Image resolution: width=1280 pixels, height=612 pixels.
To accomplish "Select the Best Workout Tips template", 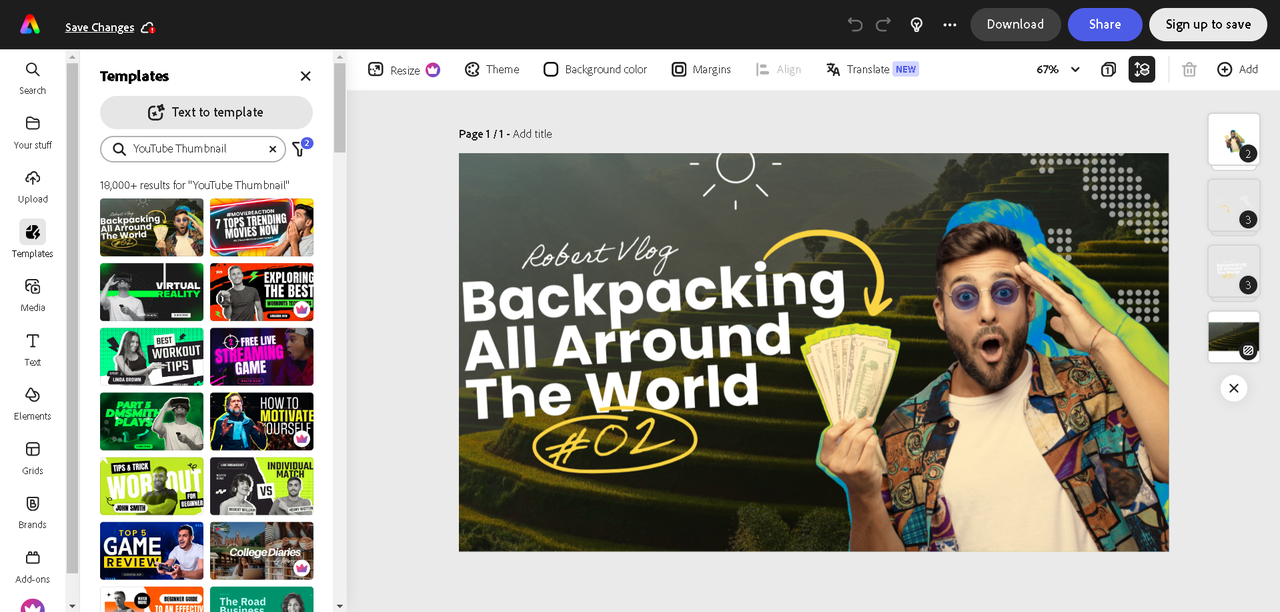I will pyautogui.click(x=152, y=357).
